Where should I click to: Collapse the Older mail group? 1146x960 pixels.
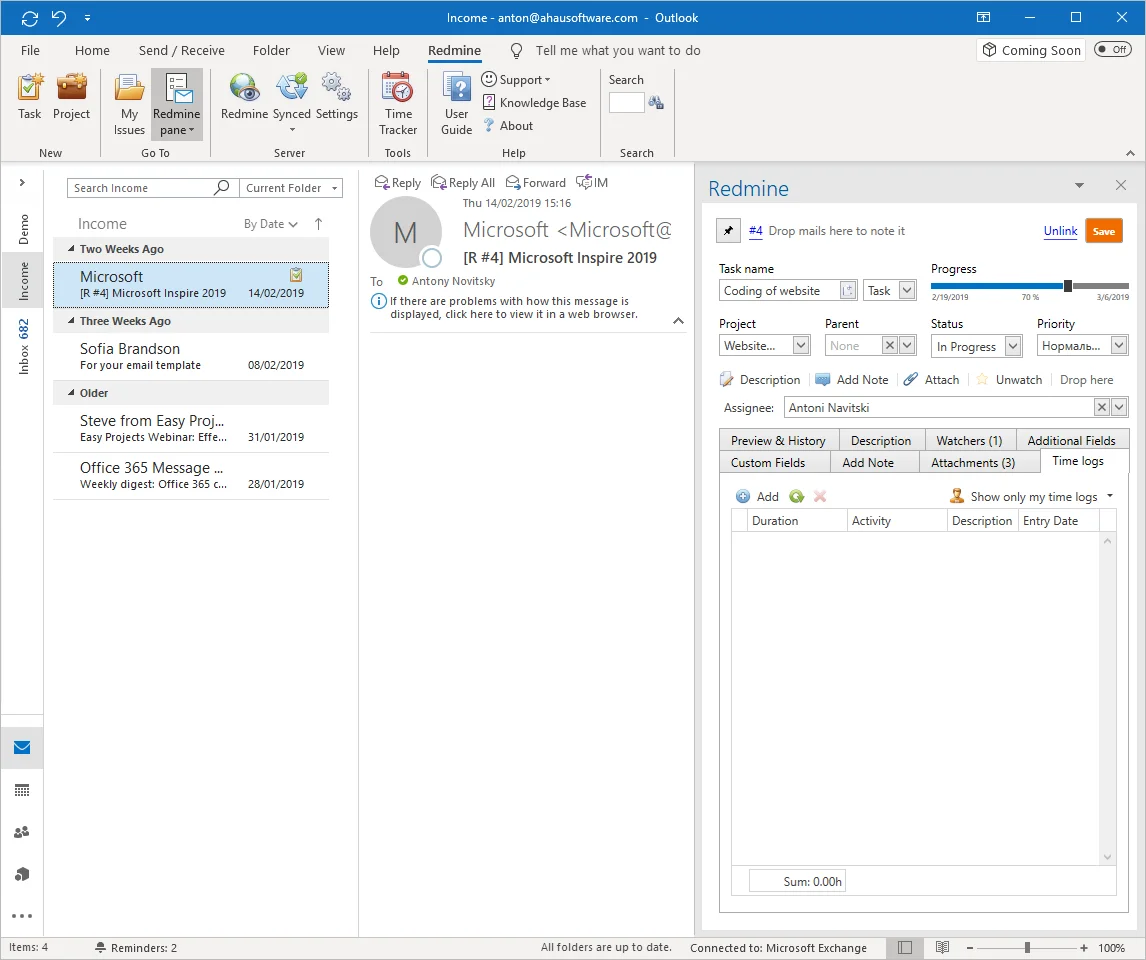[72, 393]
